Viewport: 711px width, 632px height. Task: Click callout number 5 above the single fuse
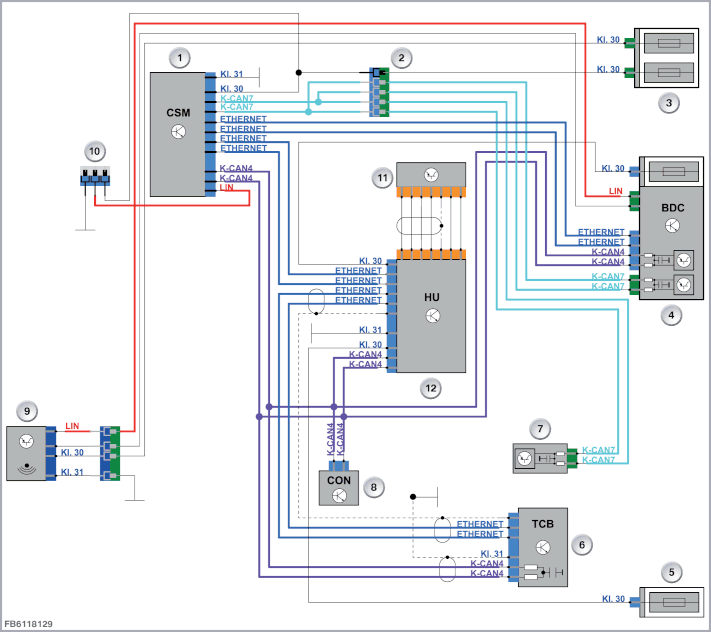click(672, 572)
